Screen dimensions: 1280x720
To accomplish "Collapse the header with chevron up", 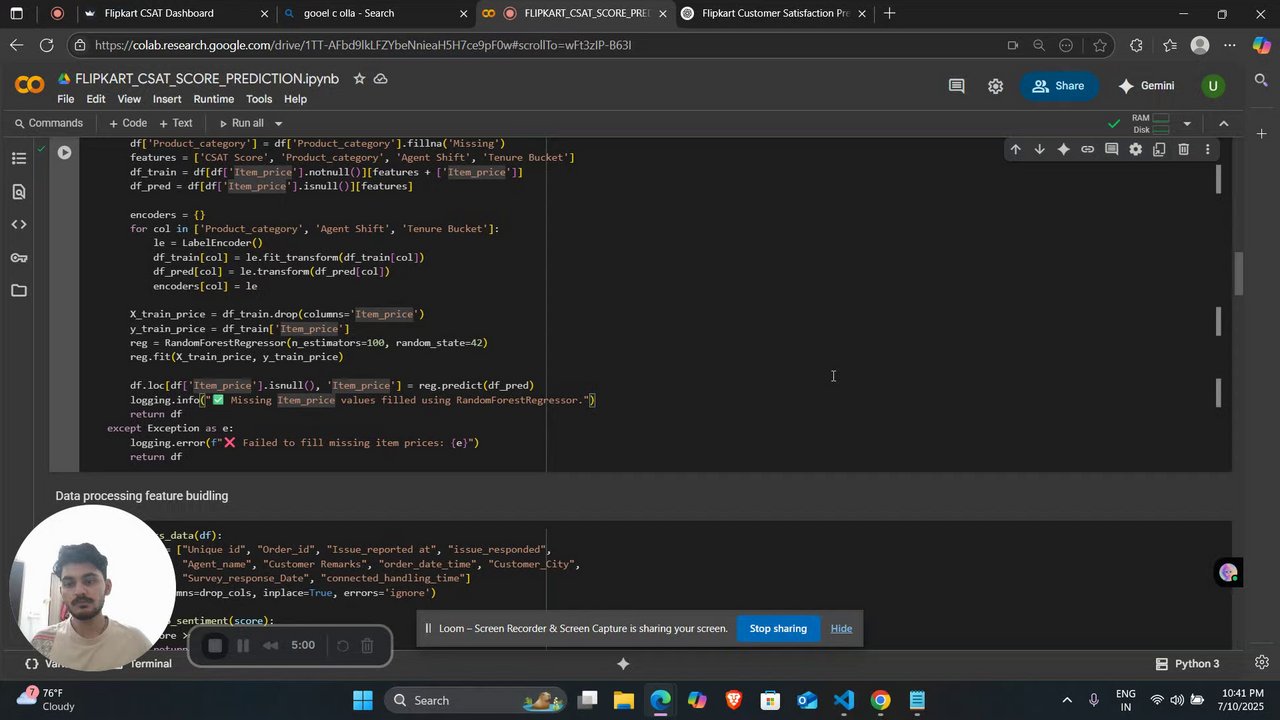I will 1223,123.
